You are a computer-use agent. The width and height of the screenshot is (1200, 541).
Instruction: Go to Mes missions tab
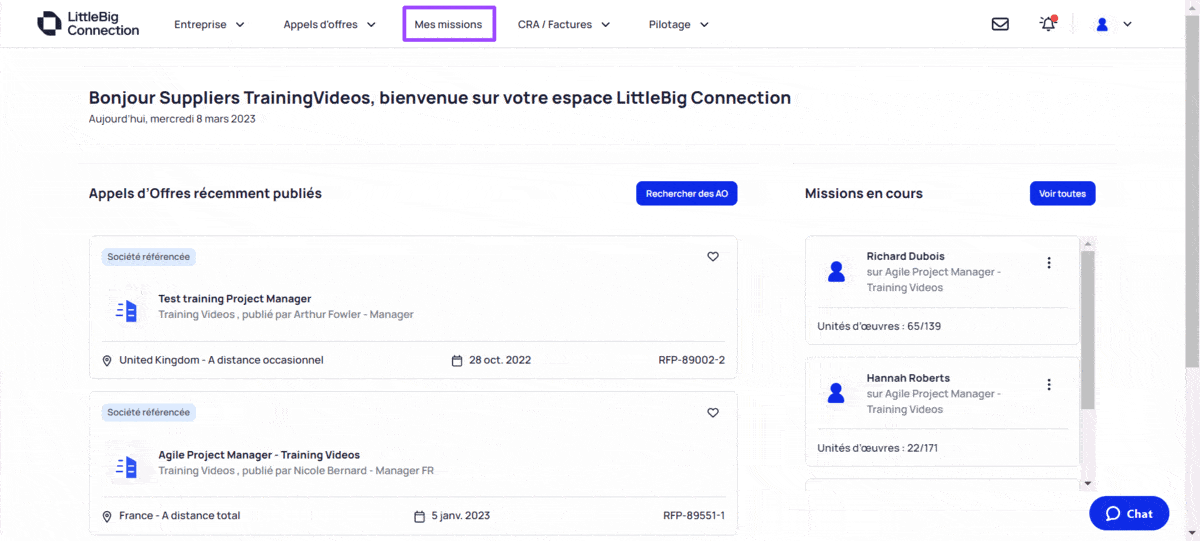(448, 24)
